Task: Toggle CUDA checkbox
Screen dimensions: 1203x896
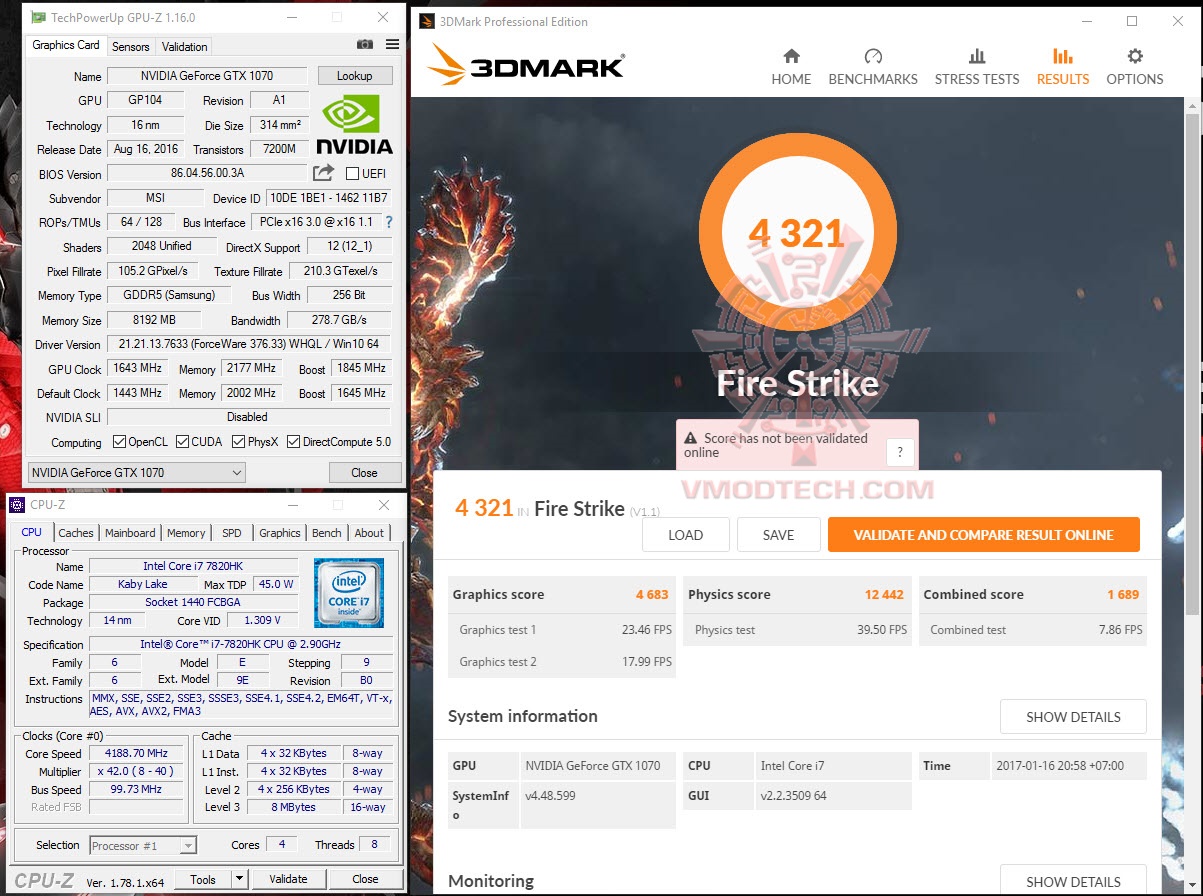Action: [x=182, y=441]
